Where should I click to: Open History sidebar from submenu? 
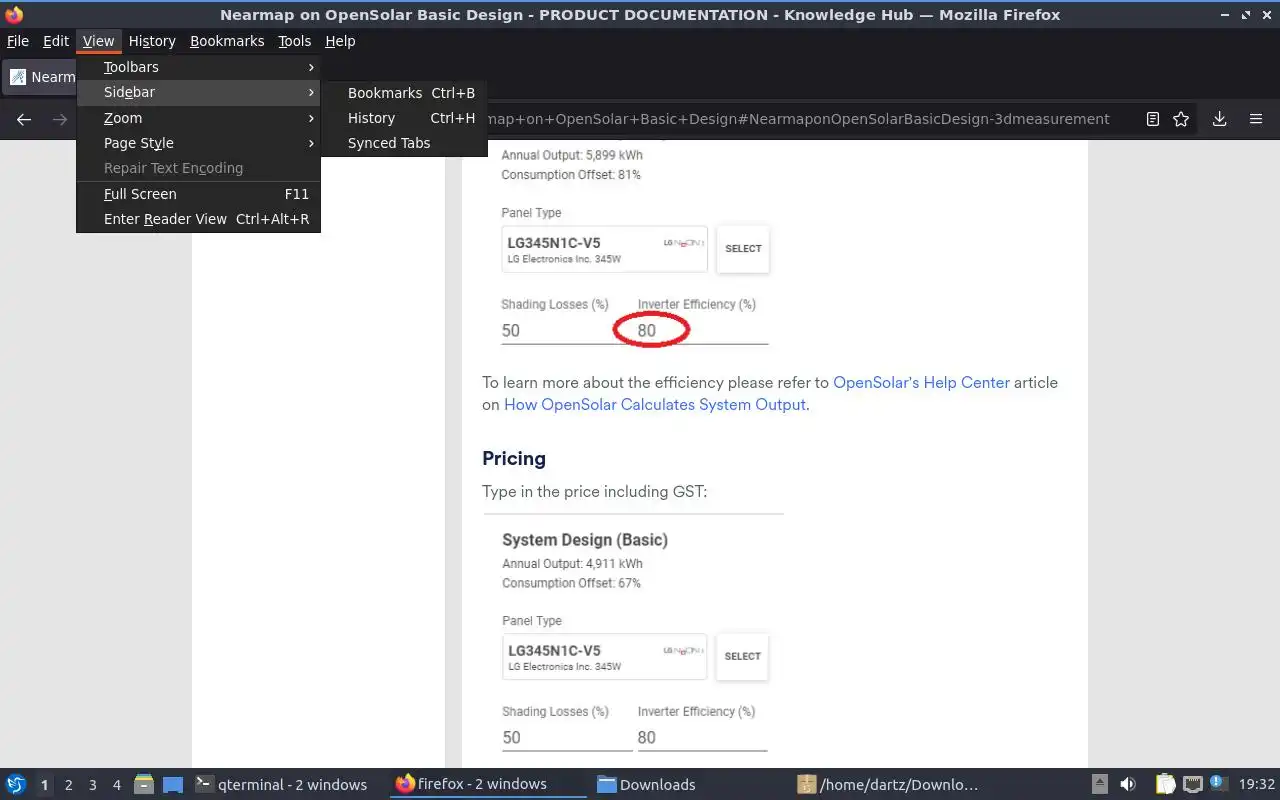click(x=404, y=118)
